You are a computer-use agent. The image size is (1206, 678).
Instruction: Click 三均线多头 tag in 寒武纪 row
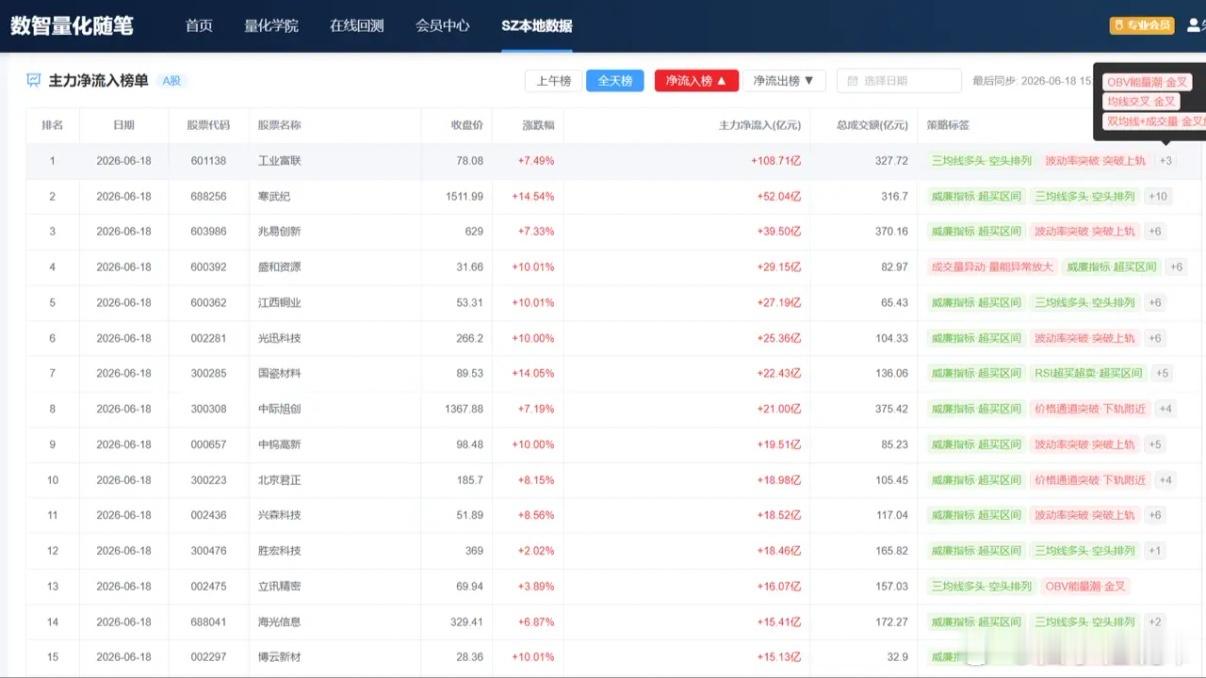coord(1085,196)
